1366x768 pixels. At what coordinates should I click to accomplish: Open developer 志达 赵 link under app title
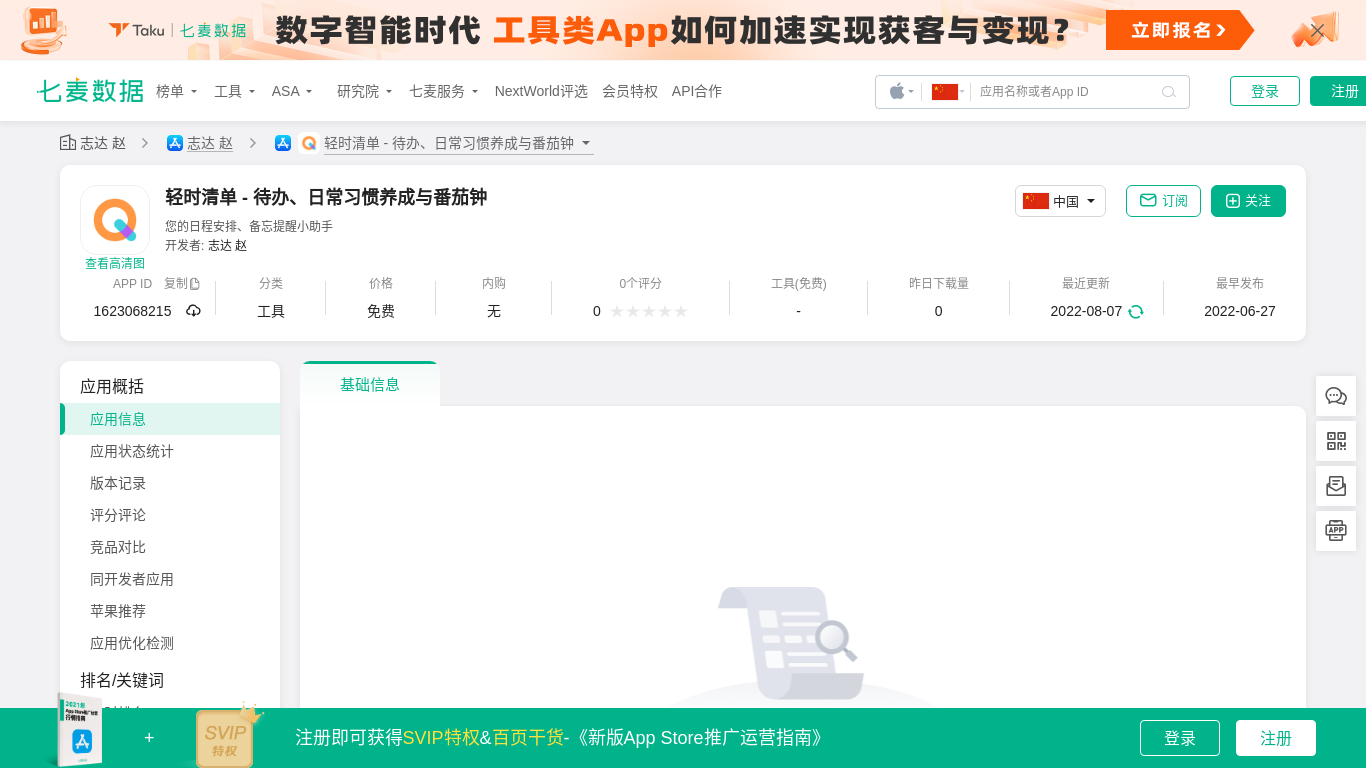227,245
